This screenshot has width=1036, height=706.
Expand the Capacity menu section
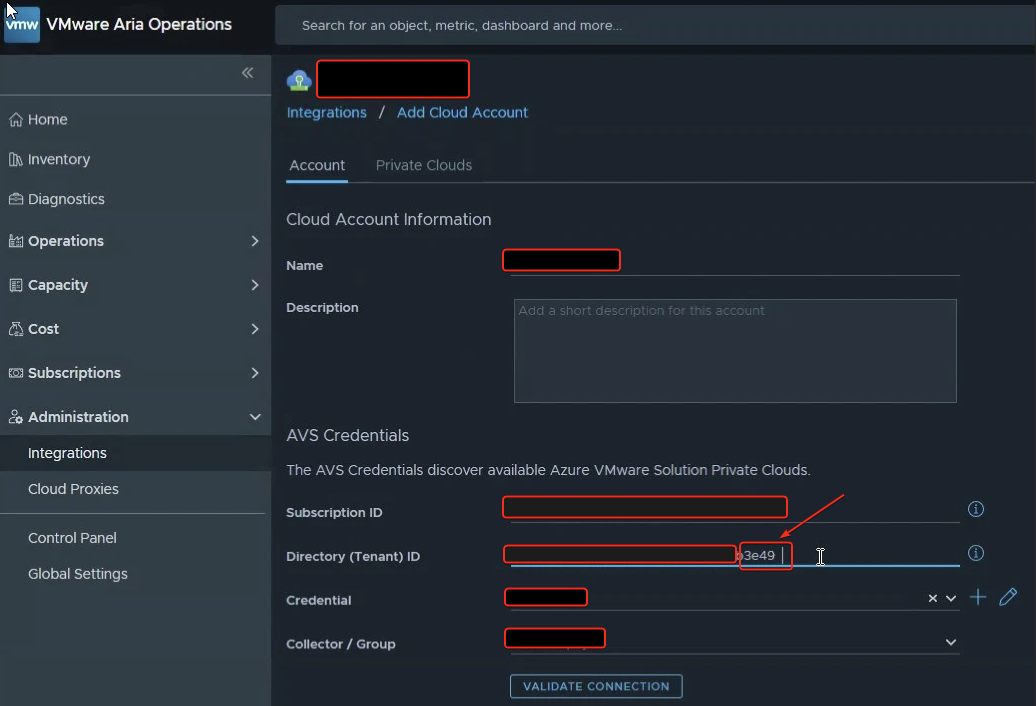[254, 285]
